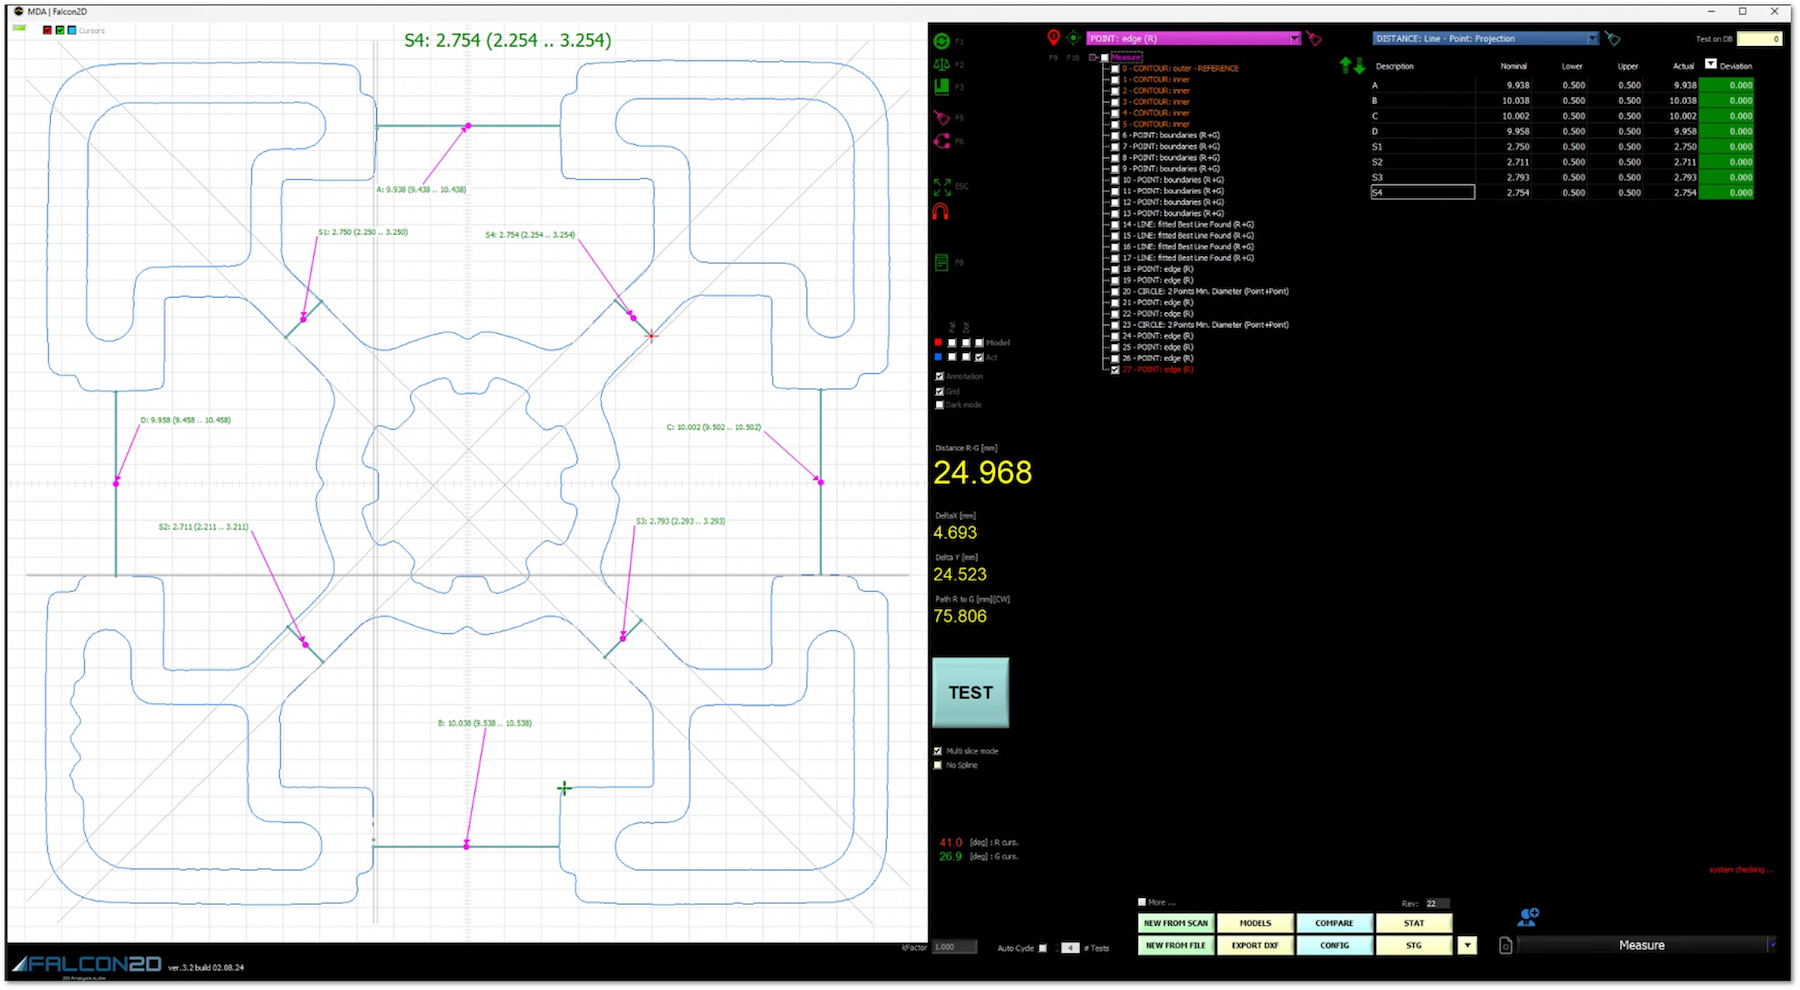Click the green book icon labeled F3
The image size is (1800, 990).
click(x=941, y=87)
